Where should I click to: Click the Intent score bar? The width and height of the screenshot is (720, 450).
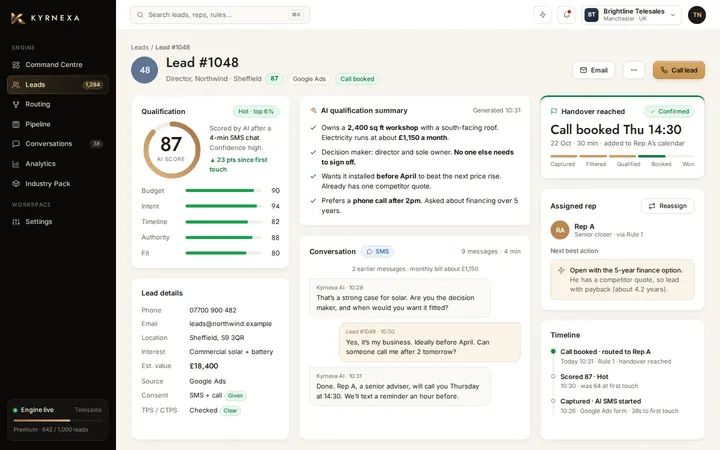point(223,206)
